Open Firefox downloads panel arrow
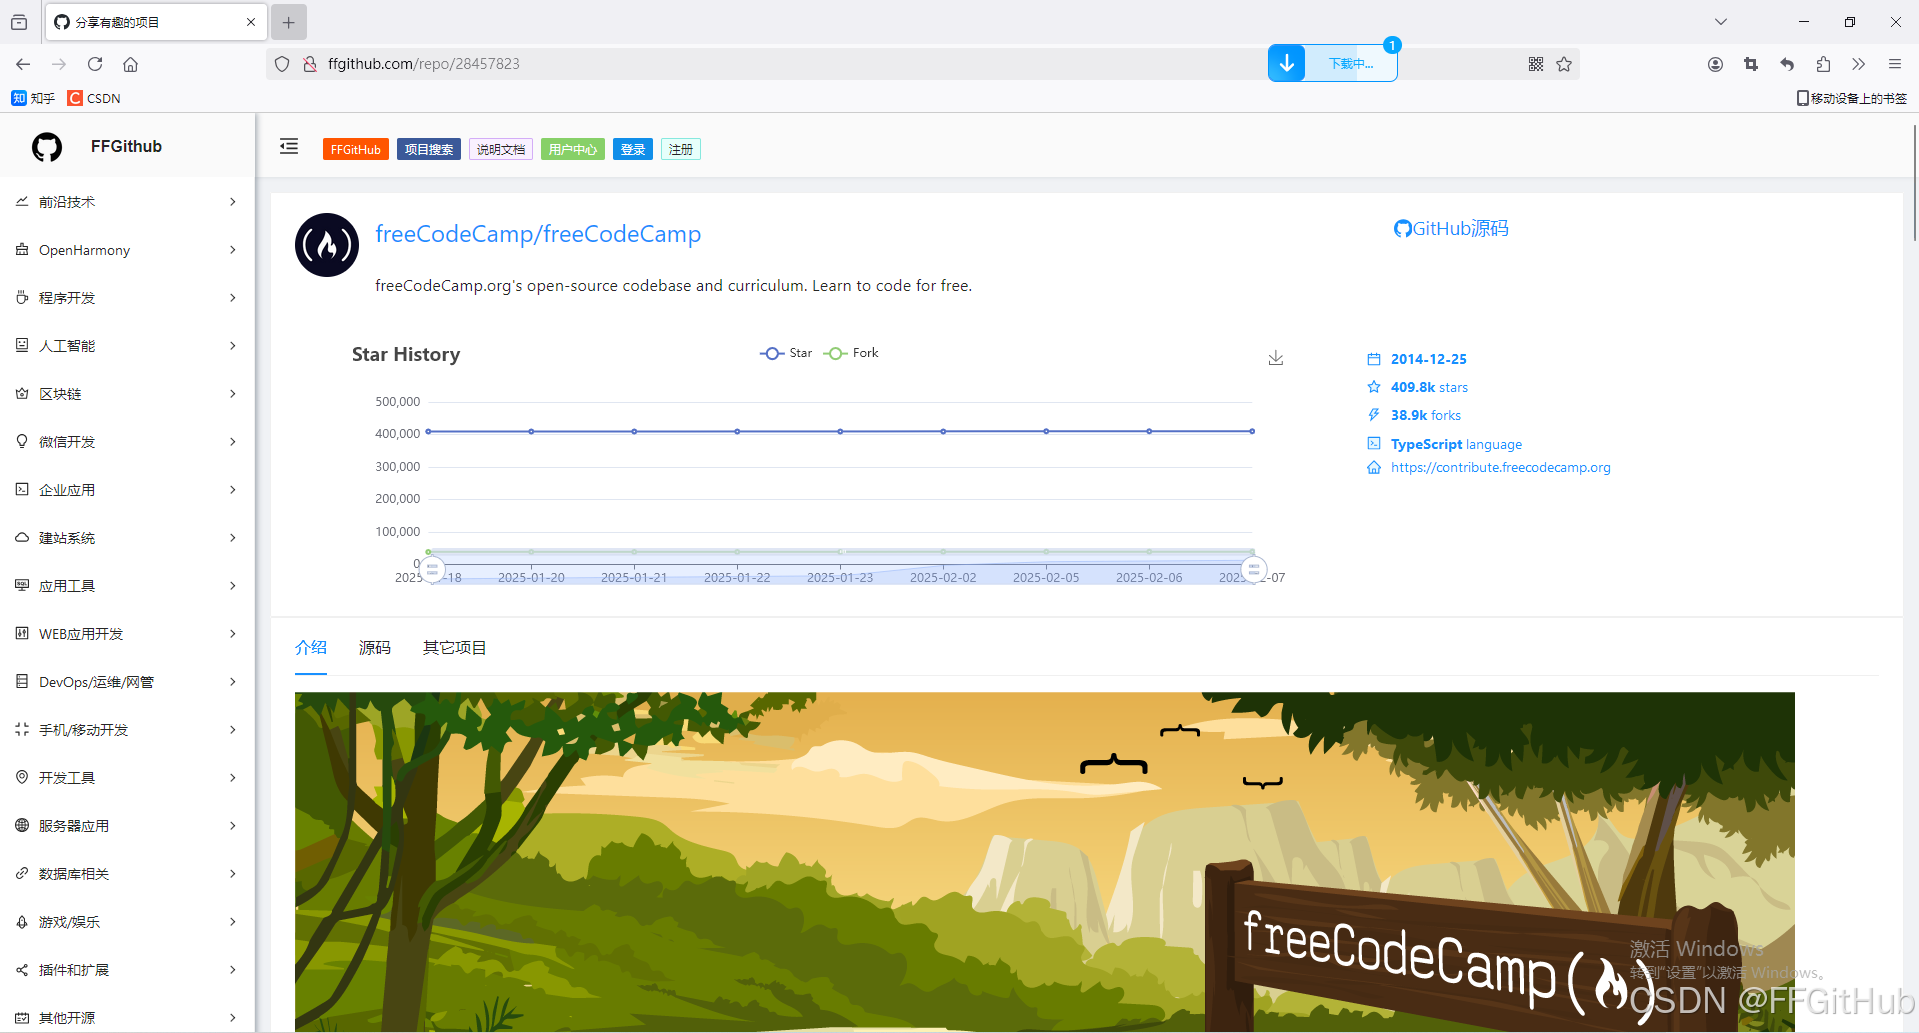Screen dimensions: 1919x1033 tap(1287, 64)
